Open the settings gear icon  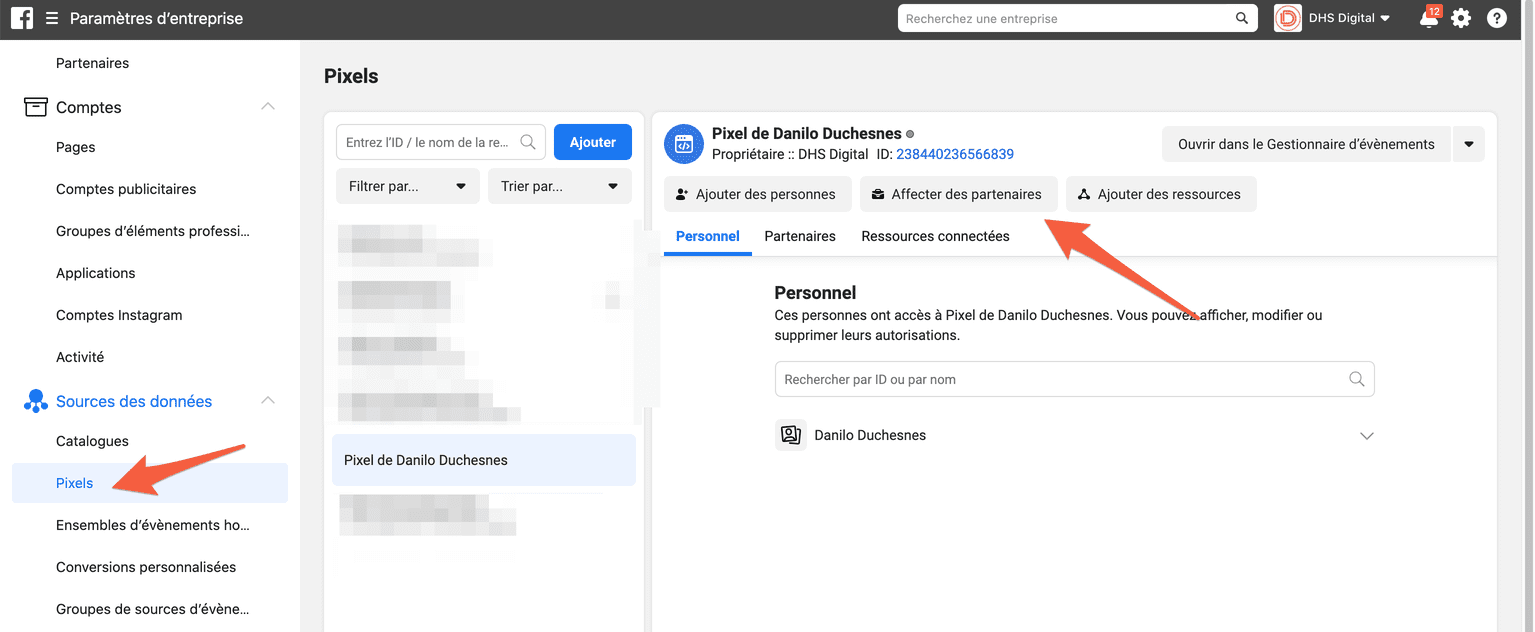1461,18
